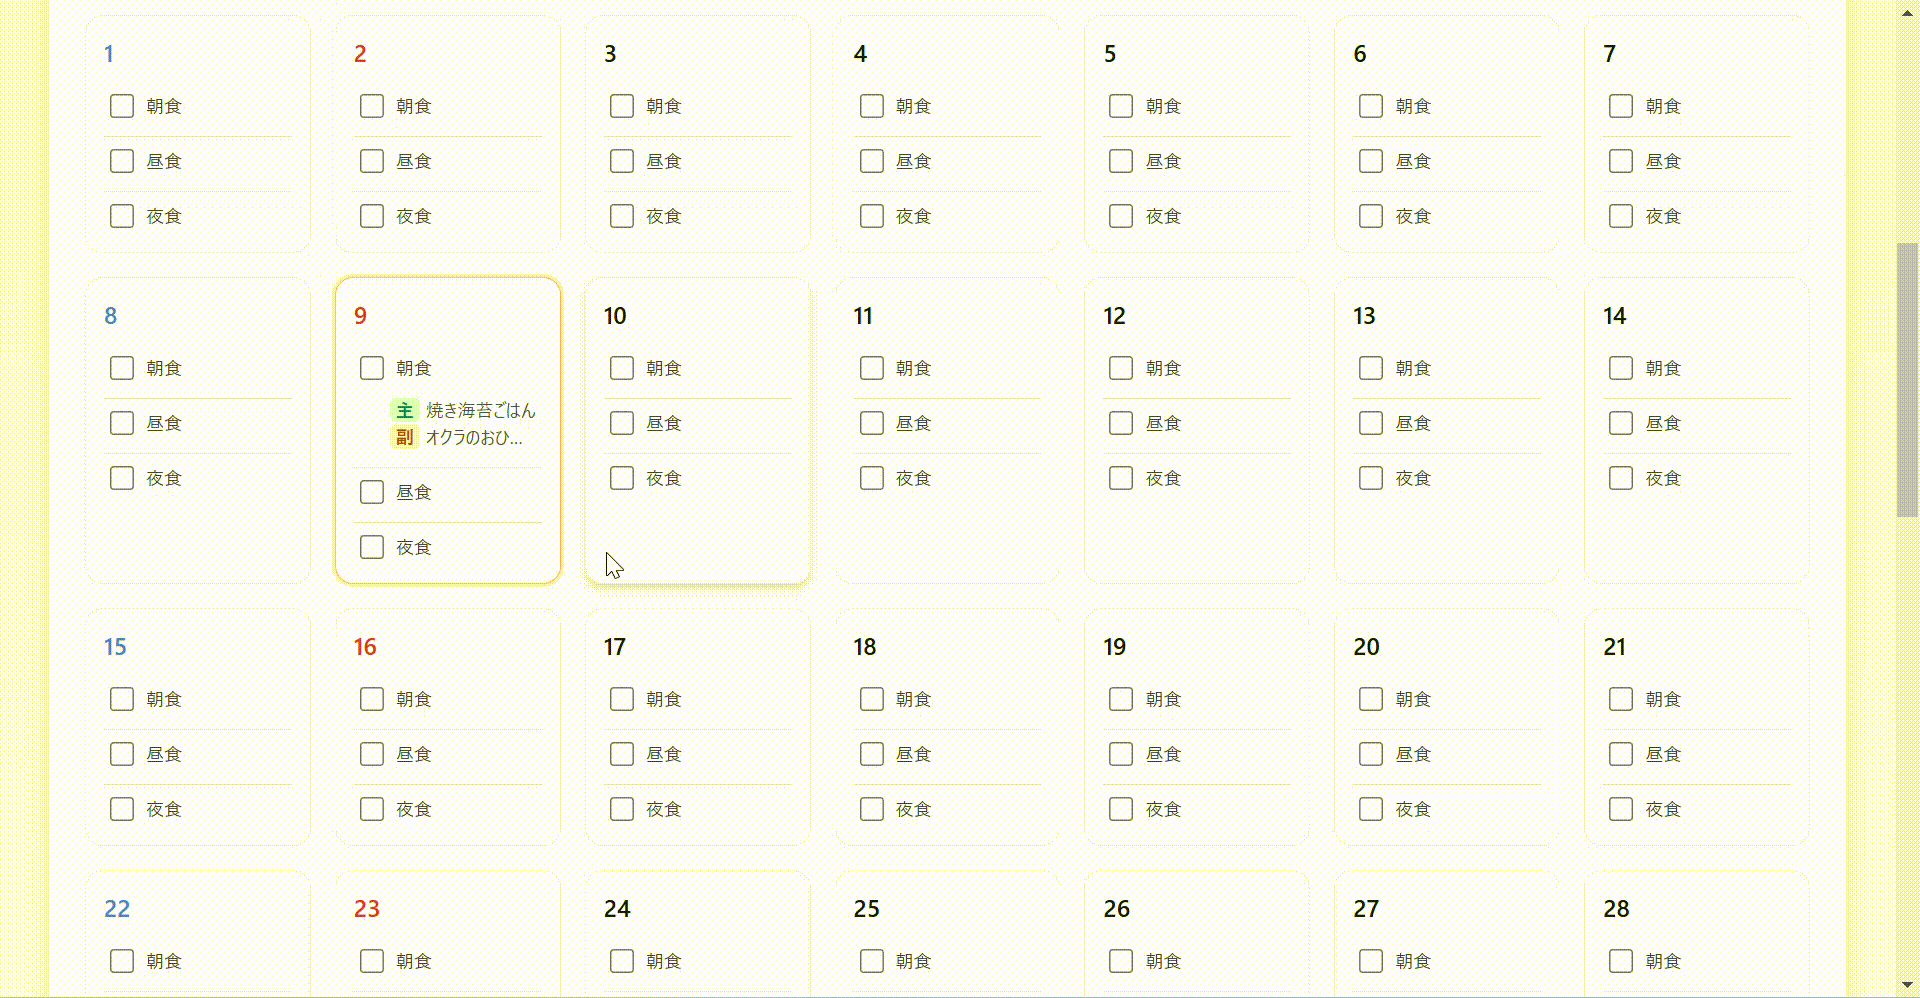Select the day 10 card
Image resolution: width=1920 pixels, height=998 pixels.
point(698,431)
